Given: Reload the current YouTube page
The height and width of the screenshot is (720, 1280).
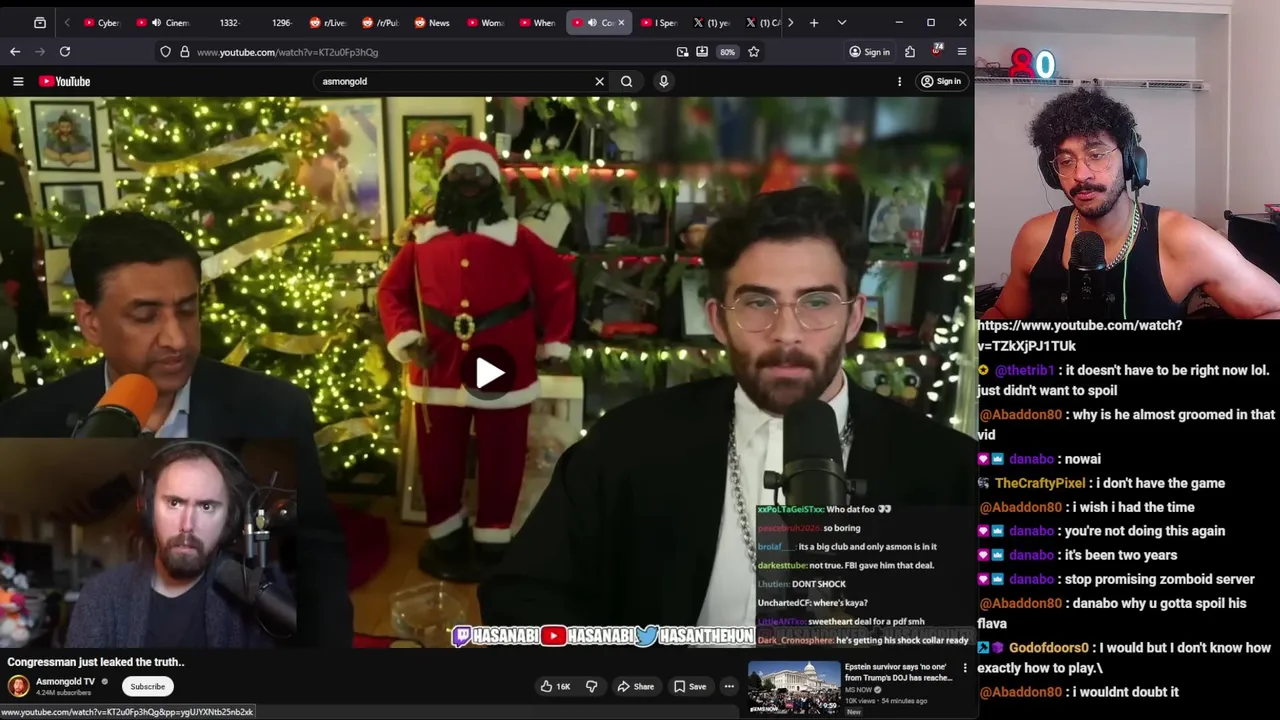Looking at the screenshot, I should 65,52.
